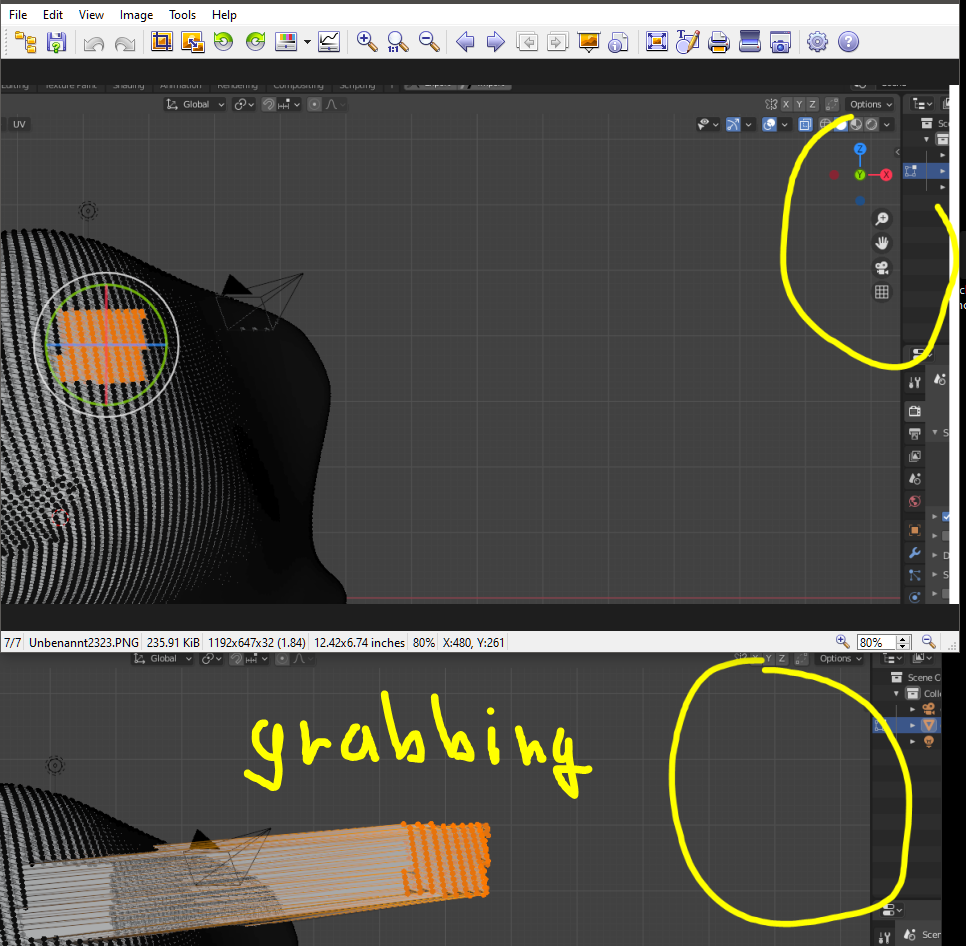Screen dimensions: 966x946
Task: Toggle the X-ray button in Blender header
Action: tap(805, 124)
